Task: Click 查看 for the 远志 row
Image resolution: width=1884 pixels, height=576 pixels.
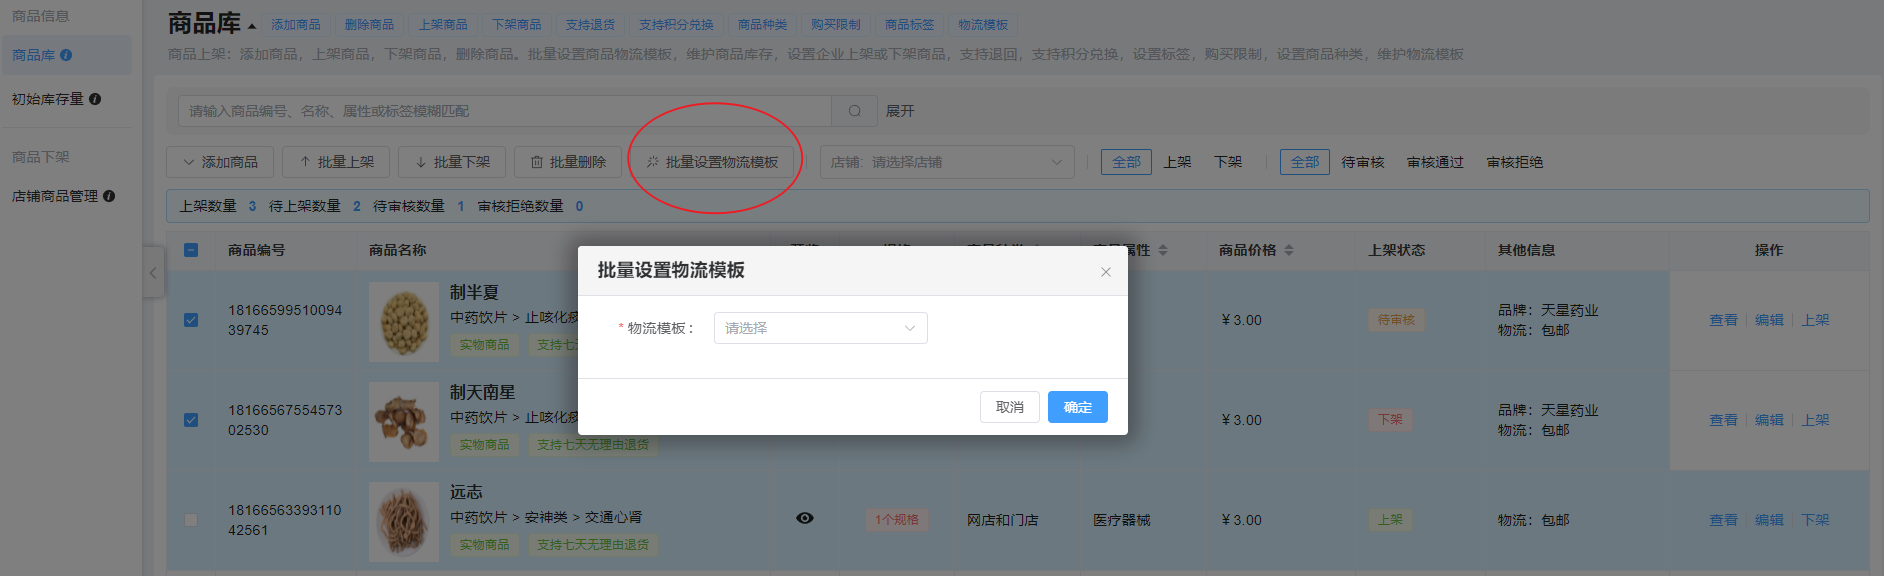Action: tap(1723, 520)
